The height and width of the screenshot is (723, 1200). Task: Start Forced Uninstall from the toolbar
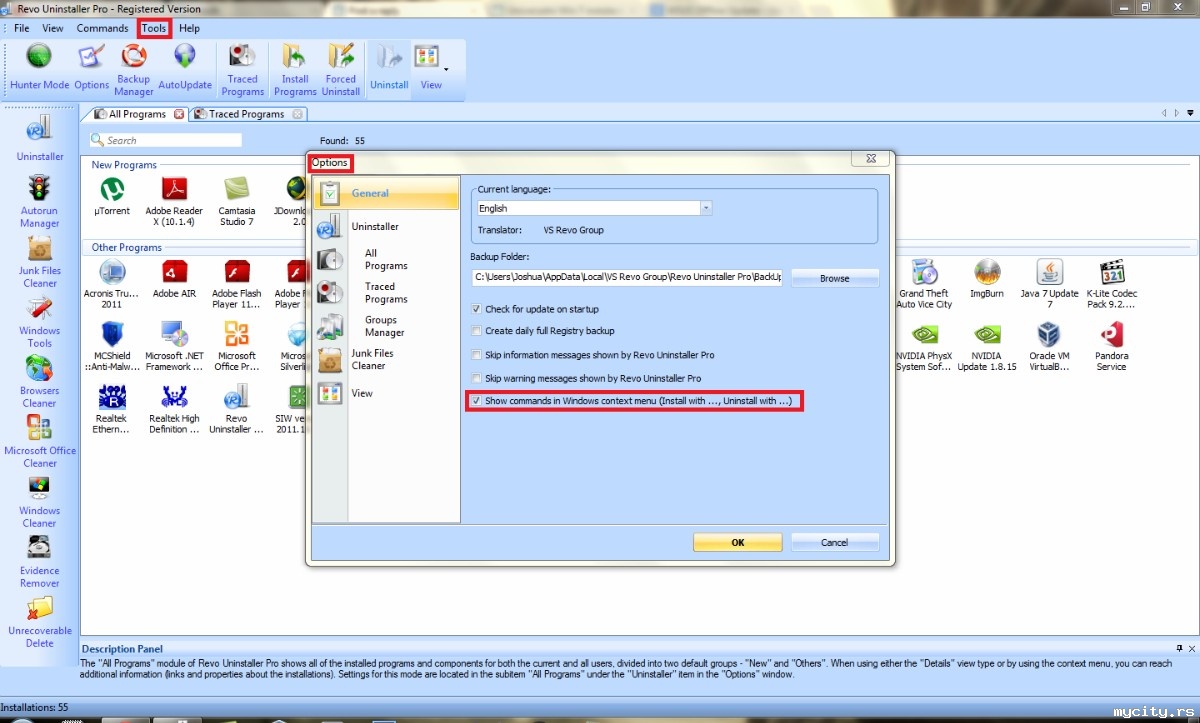[x=341, y=70]
